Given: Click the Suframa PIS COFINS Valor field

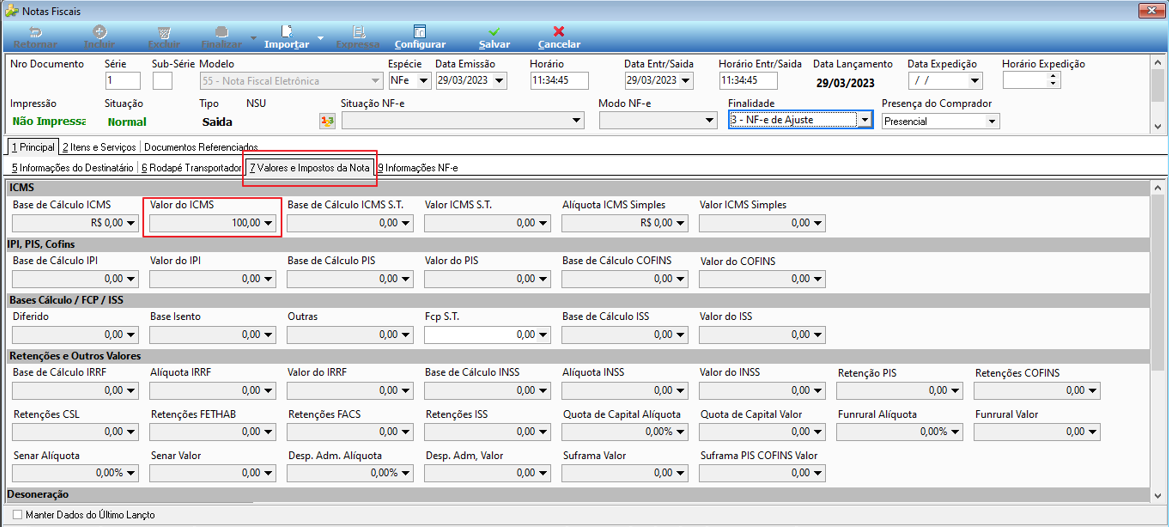Looking at the screenshot, I should tap(762, 473).
